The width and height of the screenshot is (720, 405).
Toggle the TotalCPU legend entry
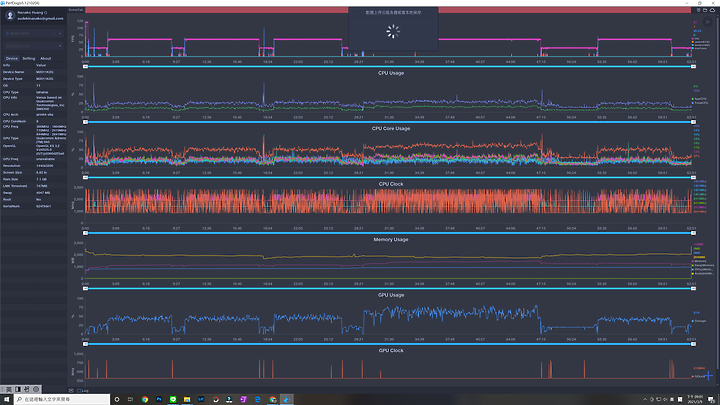(700, 103)
